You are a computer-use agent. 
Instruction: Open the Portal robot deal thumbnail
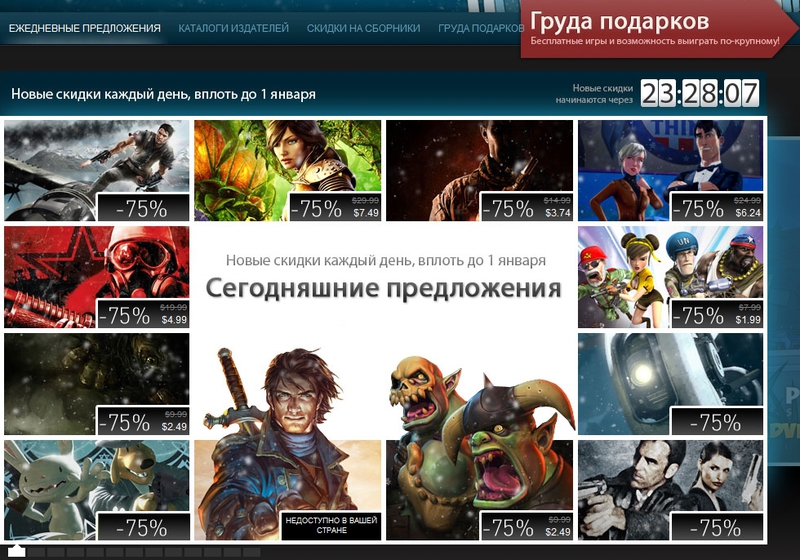pos(670,384)
